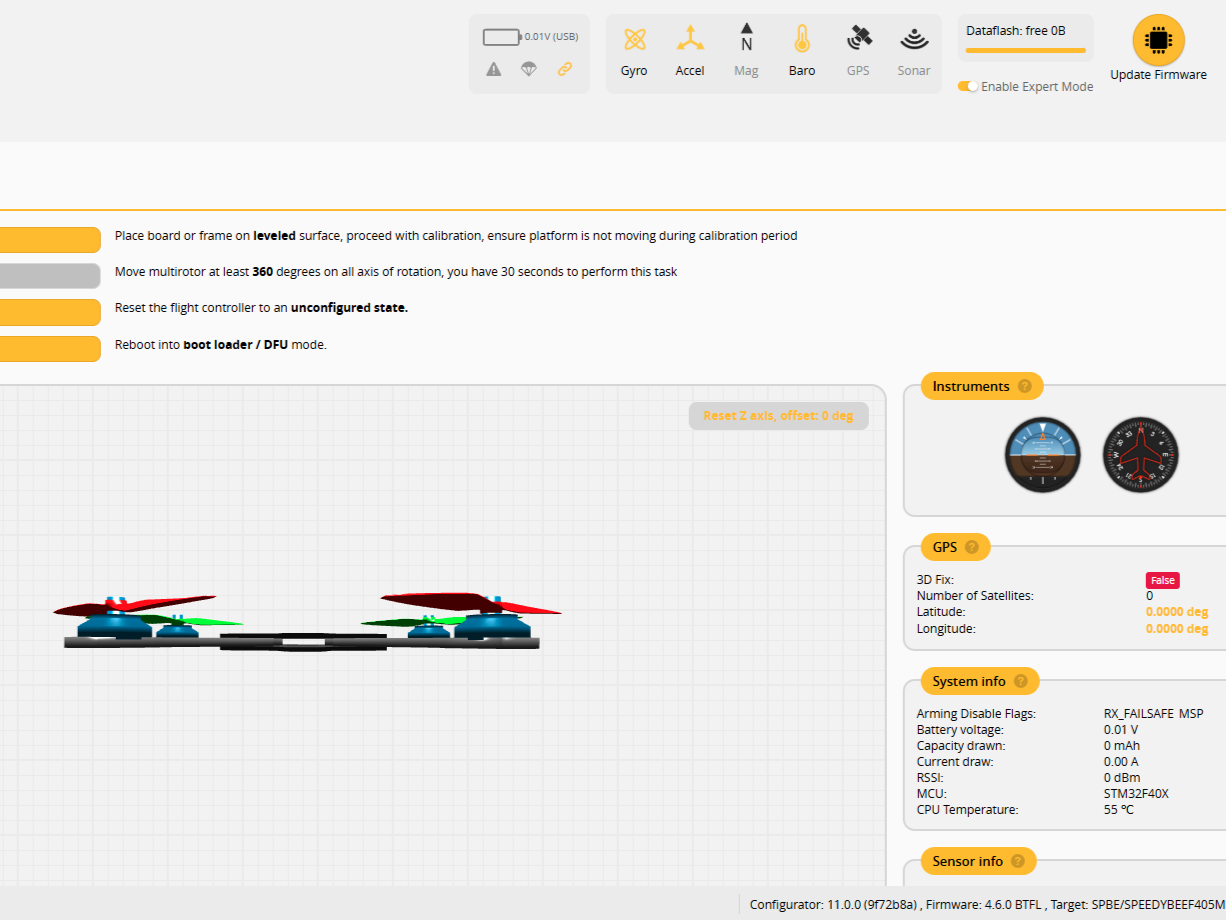Open help icon beside GPS heading
The image size is (1226, 920).
click(972, 547)
